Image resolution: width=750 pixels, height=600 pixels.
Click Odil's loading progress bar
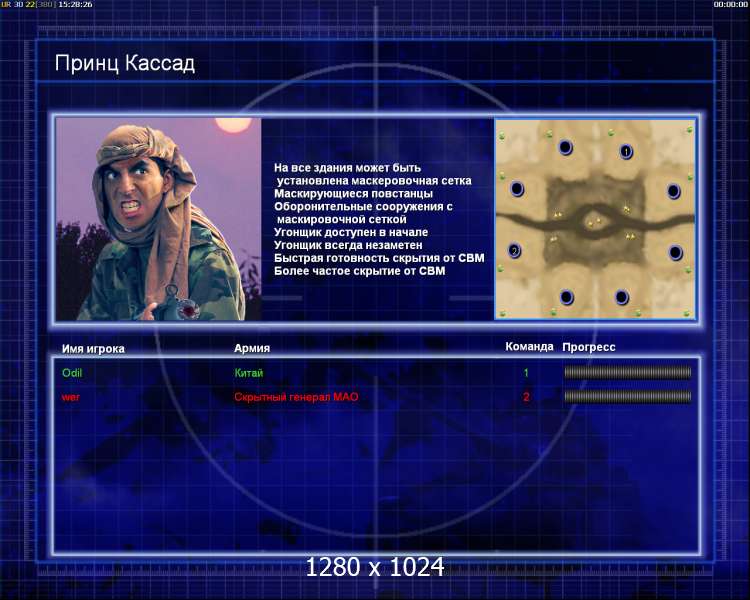pos(628,372)
